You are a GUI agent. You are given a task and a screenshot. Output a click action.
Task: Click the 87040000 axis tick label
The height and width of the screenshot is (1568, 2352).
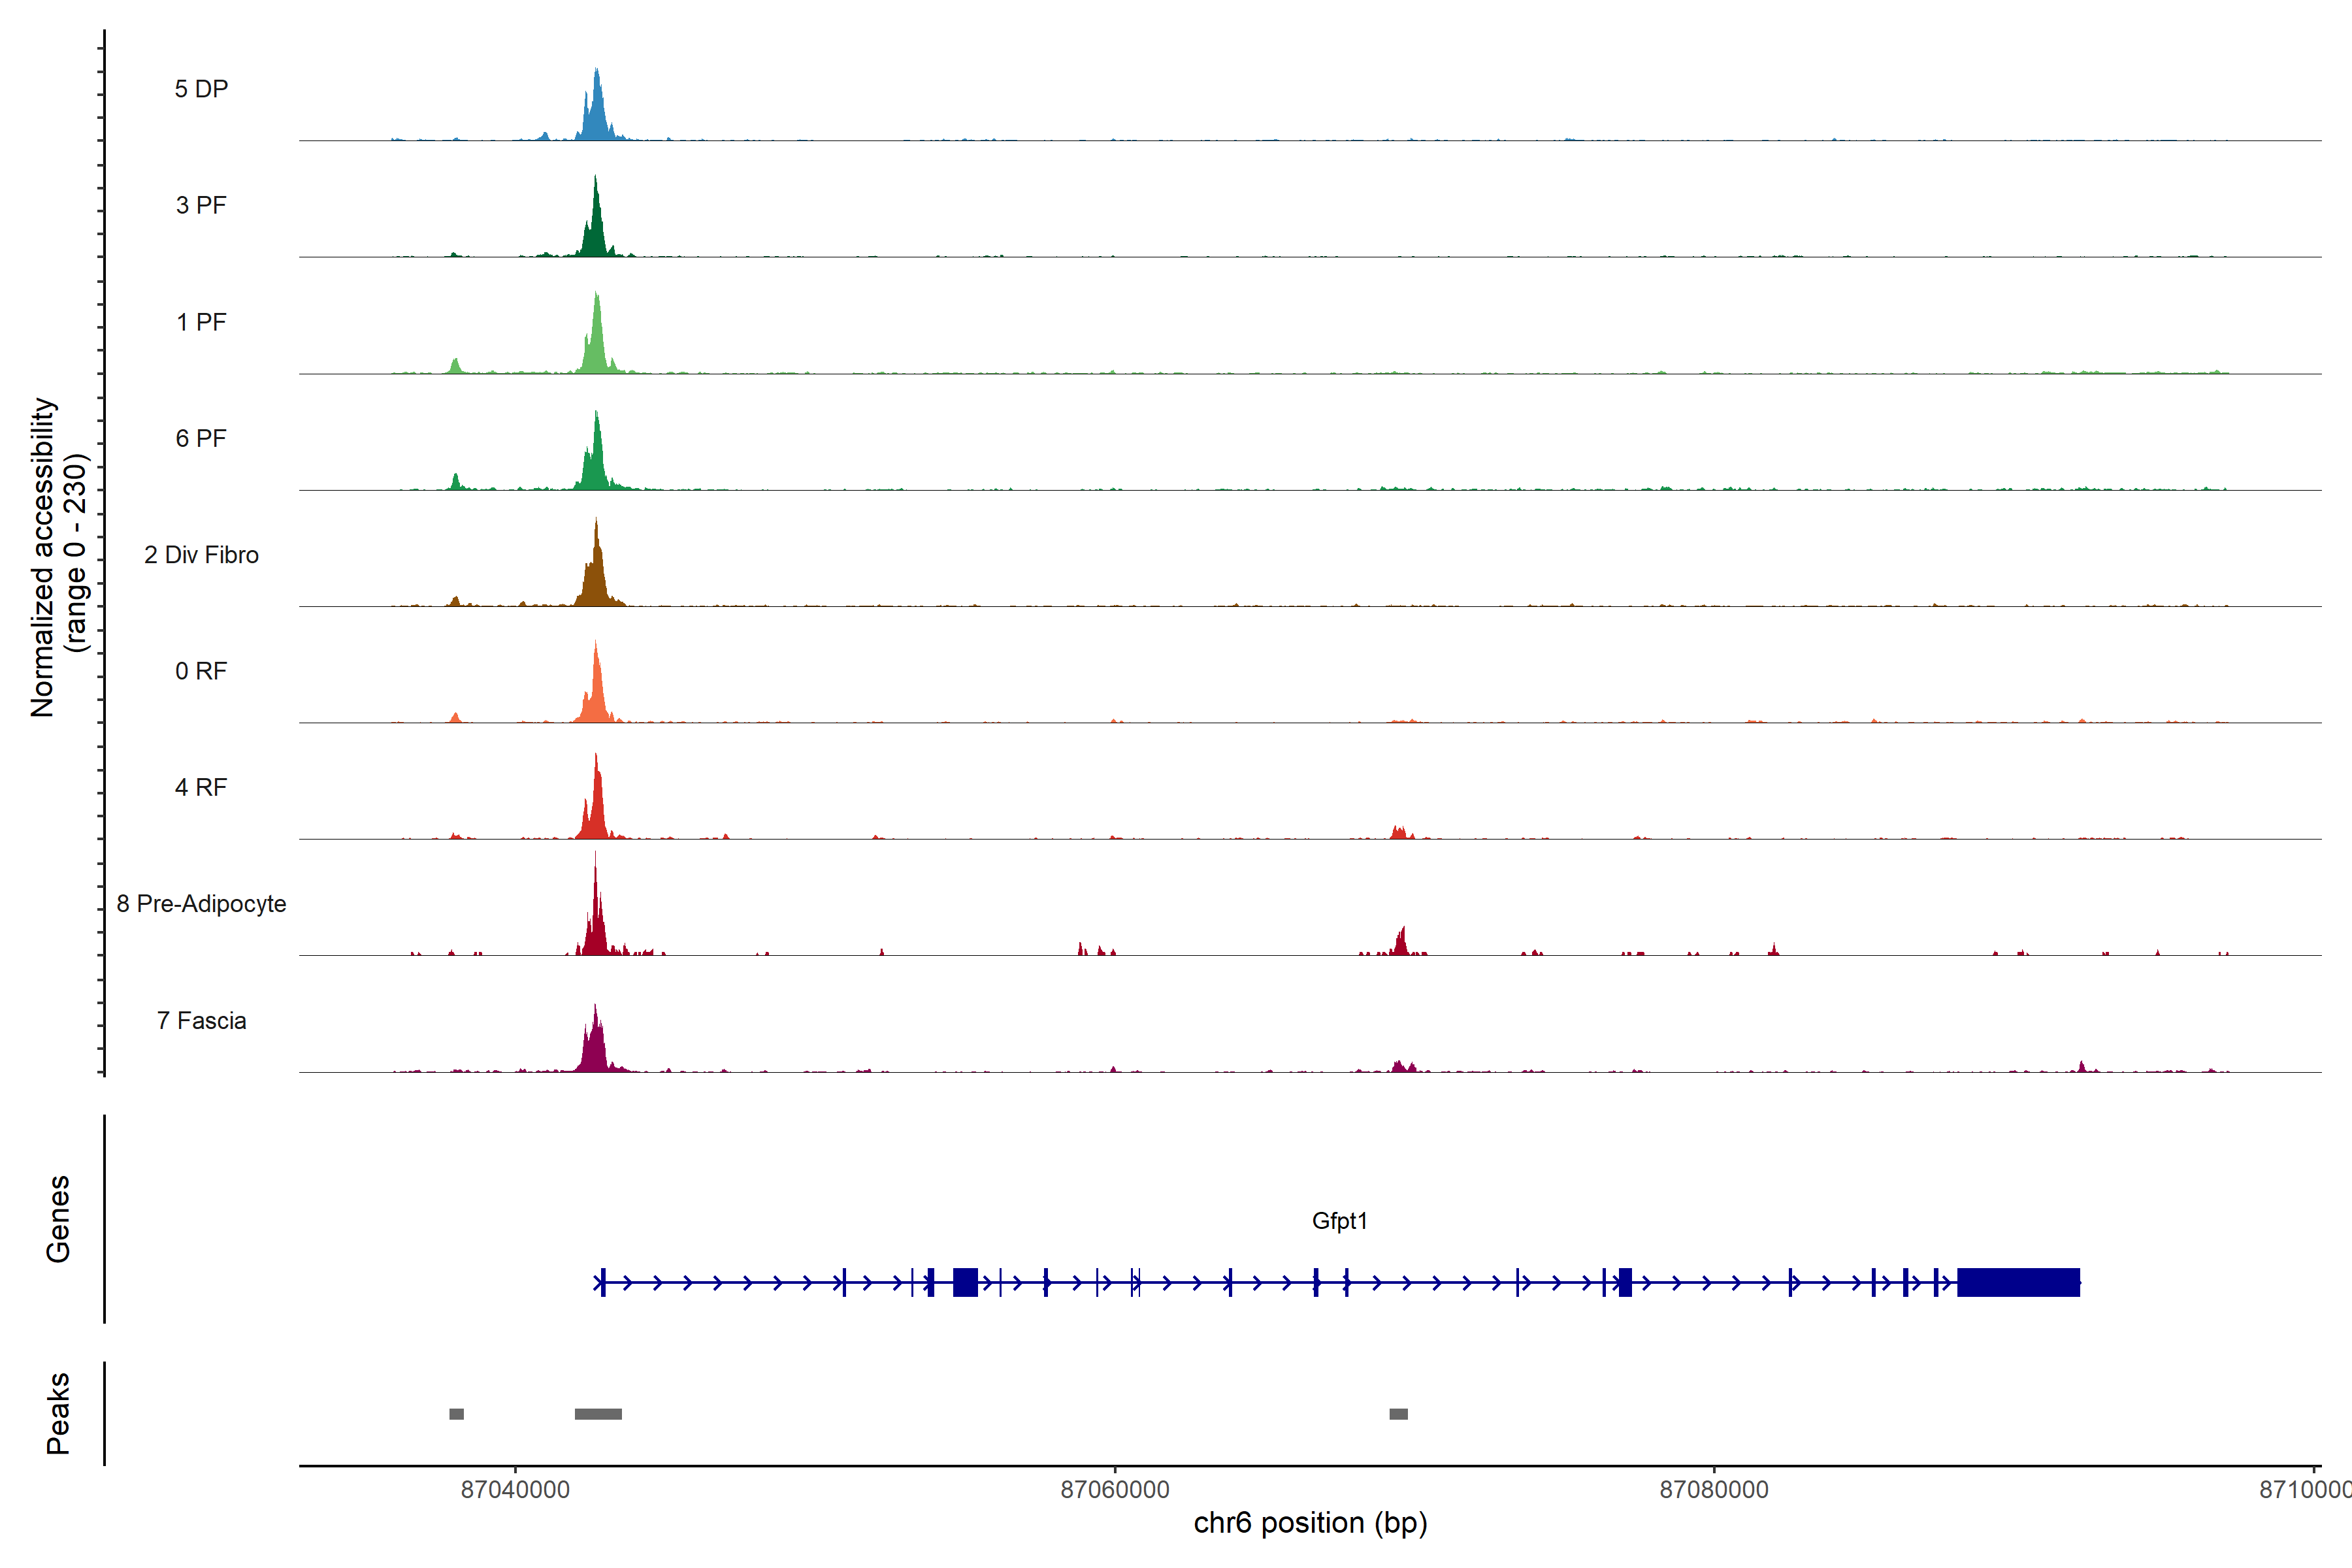[x=515, y=1489]
